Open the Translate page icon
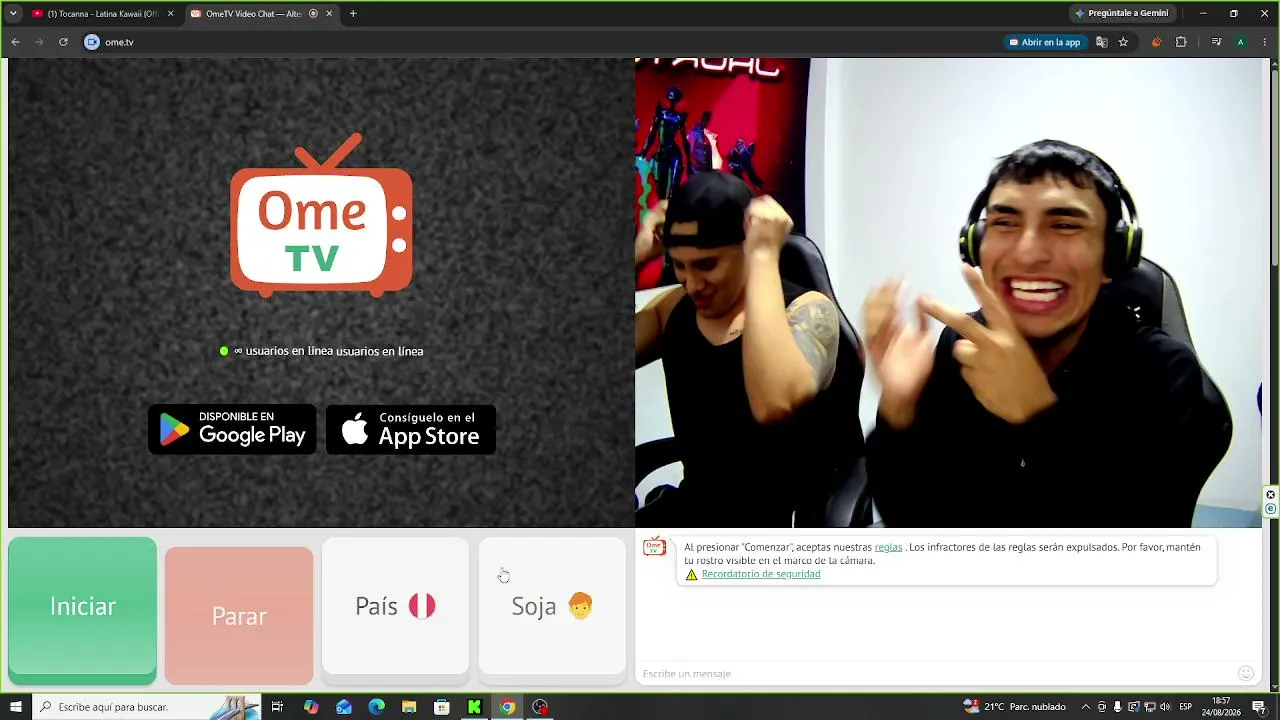Screen dimensions: 1280x720 (1102, 42)
